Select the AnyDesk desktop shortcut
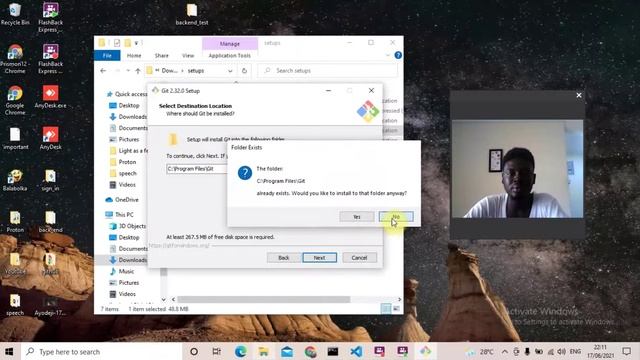Image resolution: width=640 pixels, height=360 pixels. [50, 139]
